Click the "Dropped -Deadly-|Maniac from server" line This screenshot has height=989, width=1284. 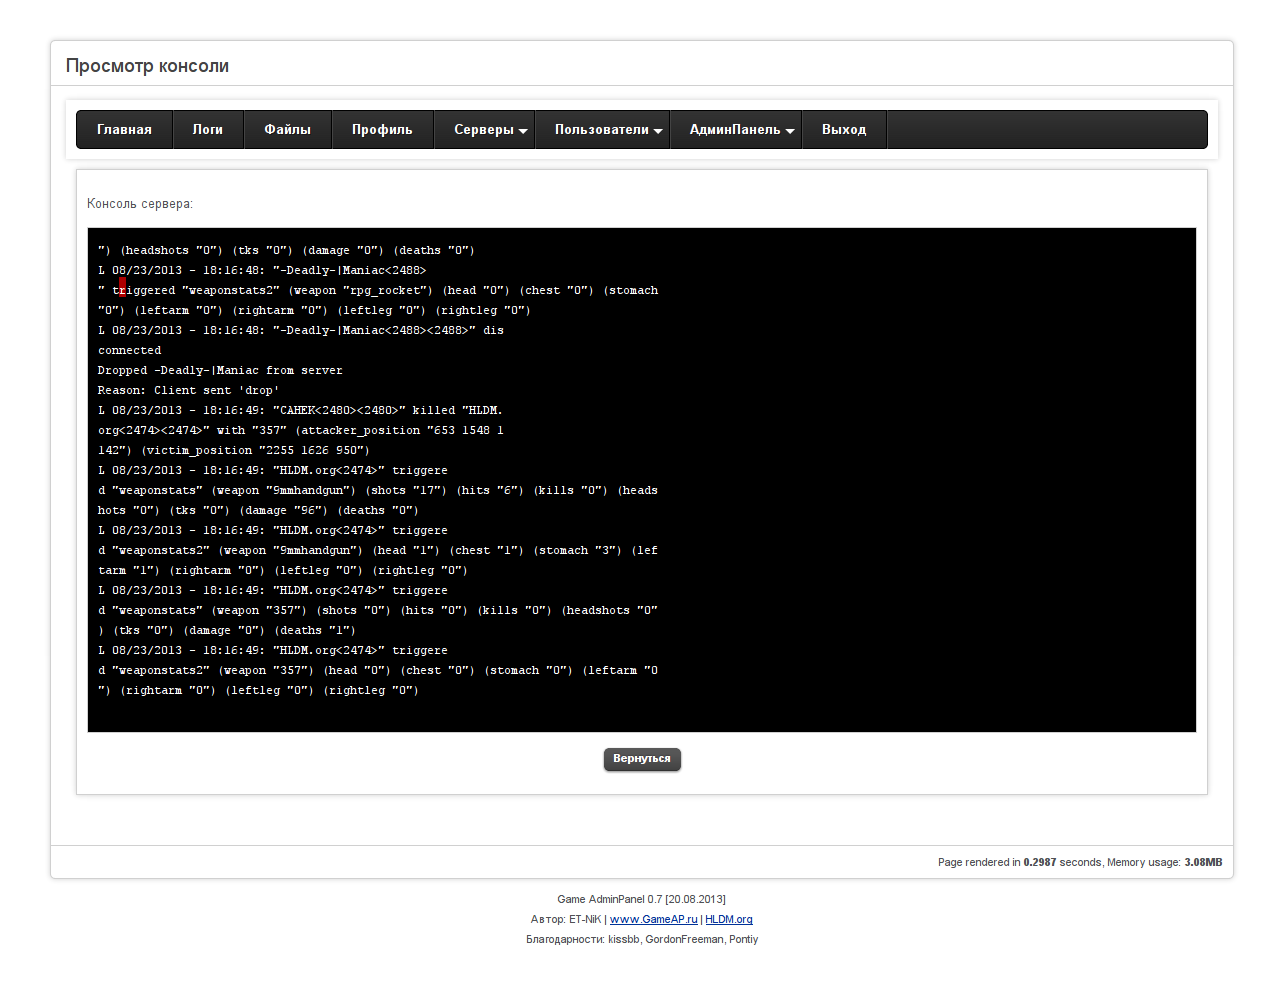point(220,371)
